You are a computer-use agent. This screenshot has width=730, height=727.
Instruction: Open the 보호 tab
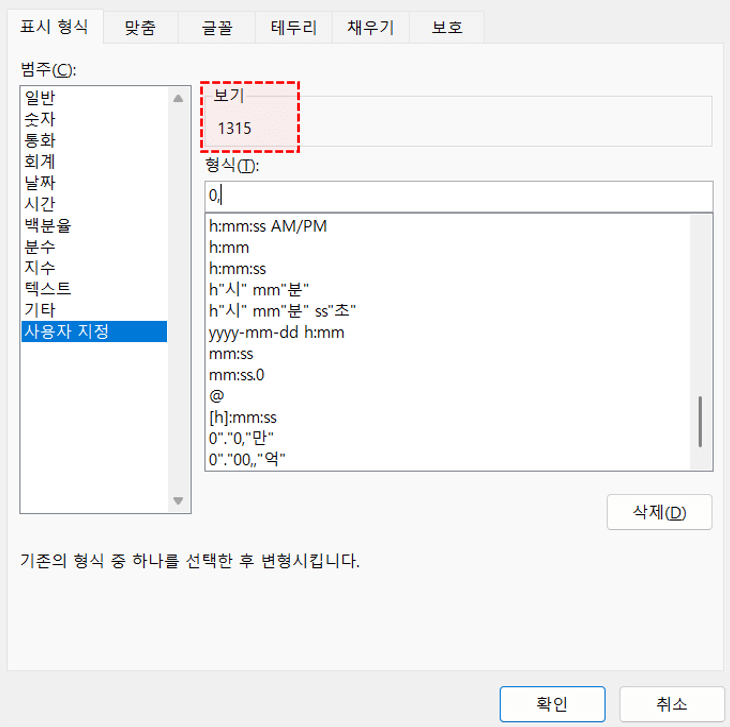[446, 27]
